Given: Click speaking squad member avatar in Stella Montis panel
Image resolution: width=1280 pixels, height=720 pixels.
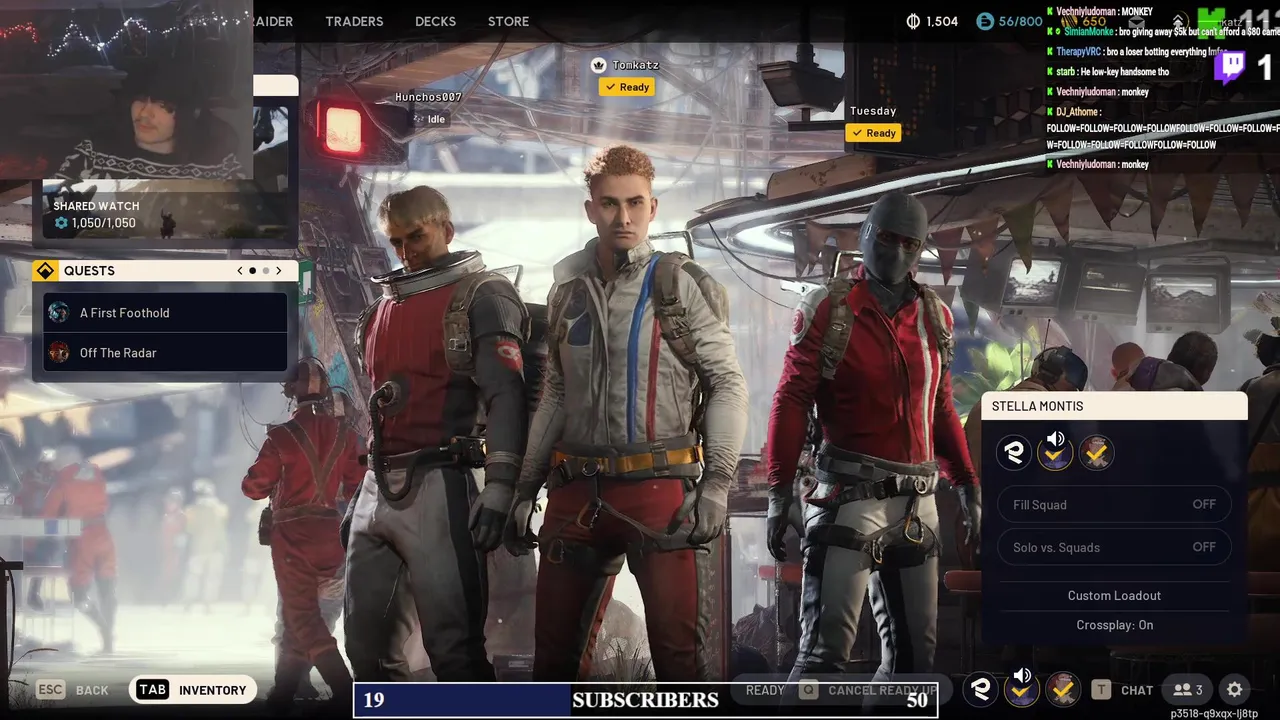Looking at the screenshot, I should 1055,453.
